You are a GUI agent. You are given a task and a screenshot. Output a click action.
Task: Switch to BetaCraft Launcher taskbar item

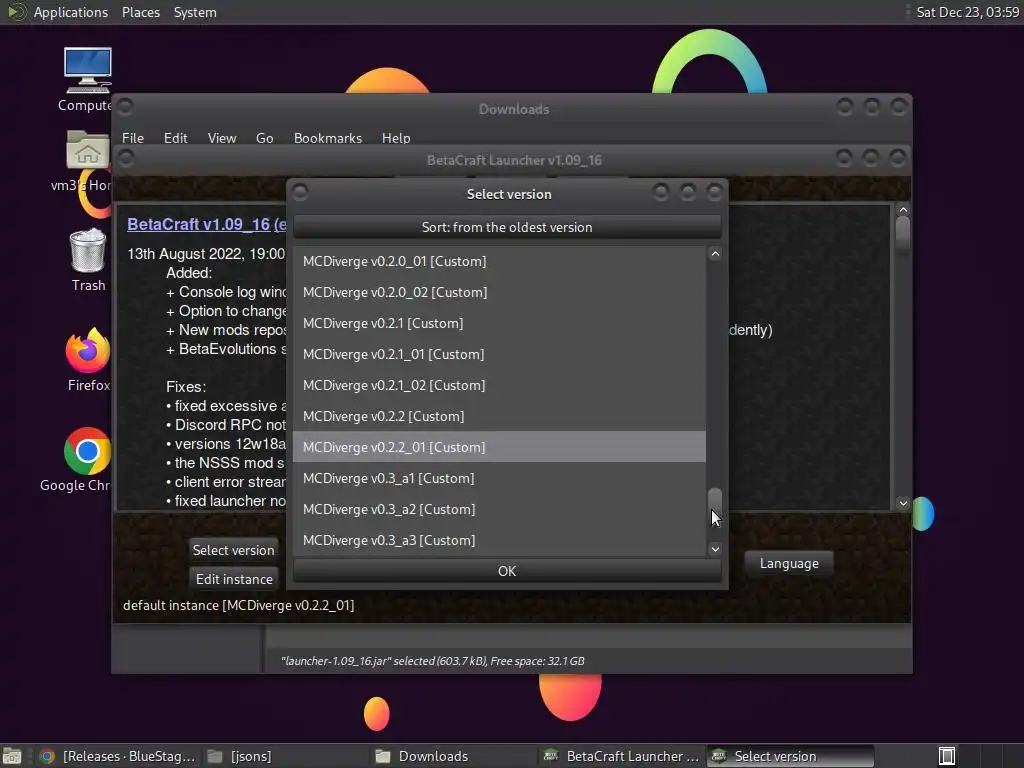(x=622, y=756)
